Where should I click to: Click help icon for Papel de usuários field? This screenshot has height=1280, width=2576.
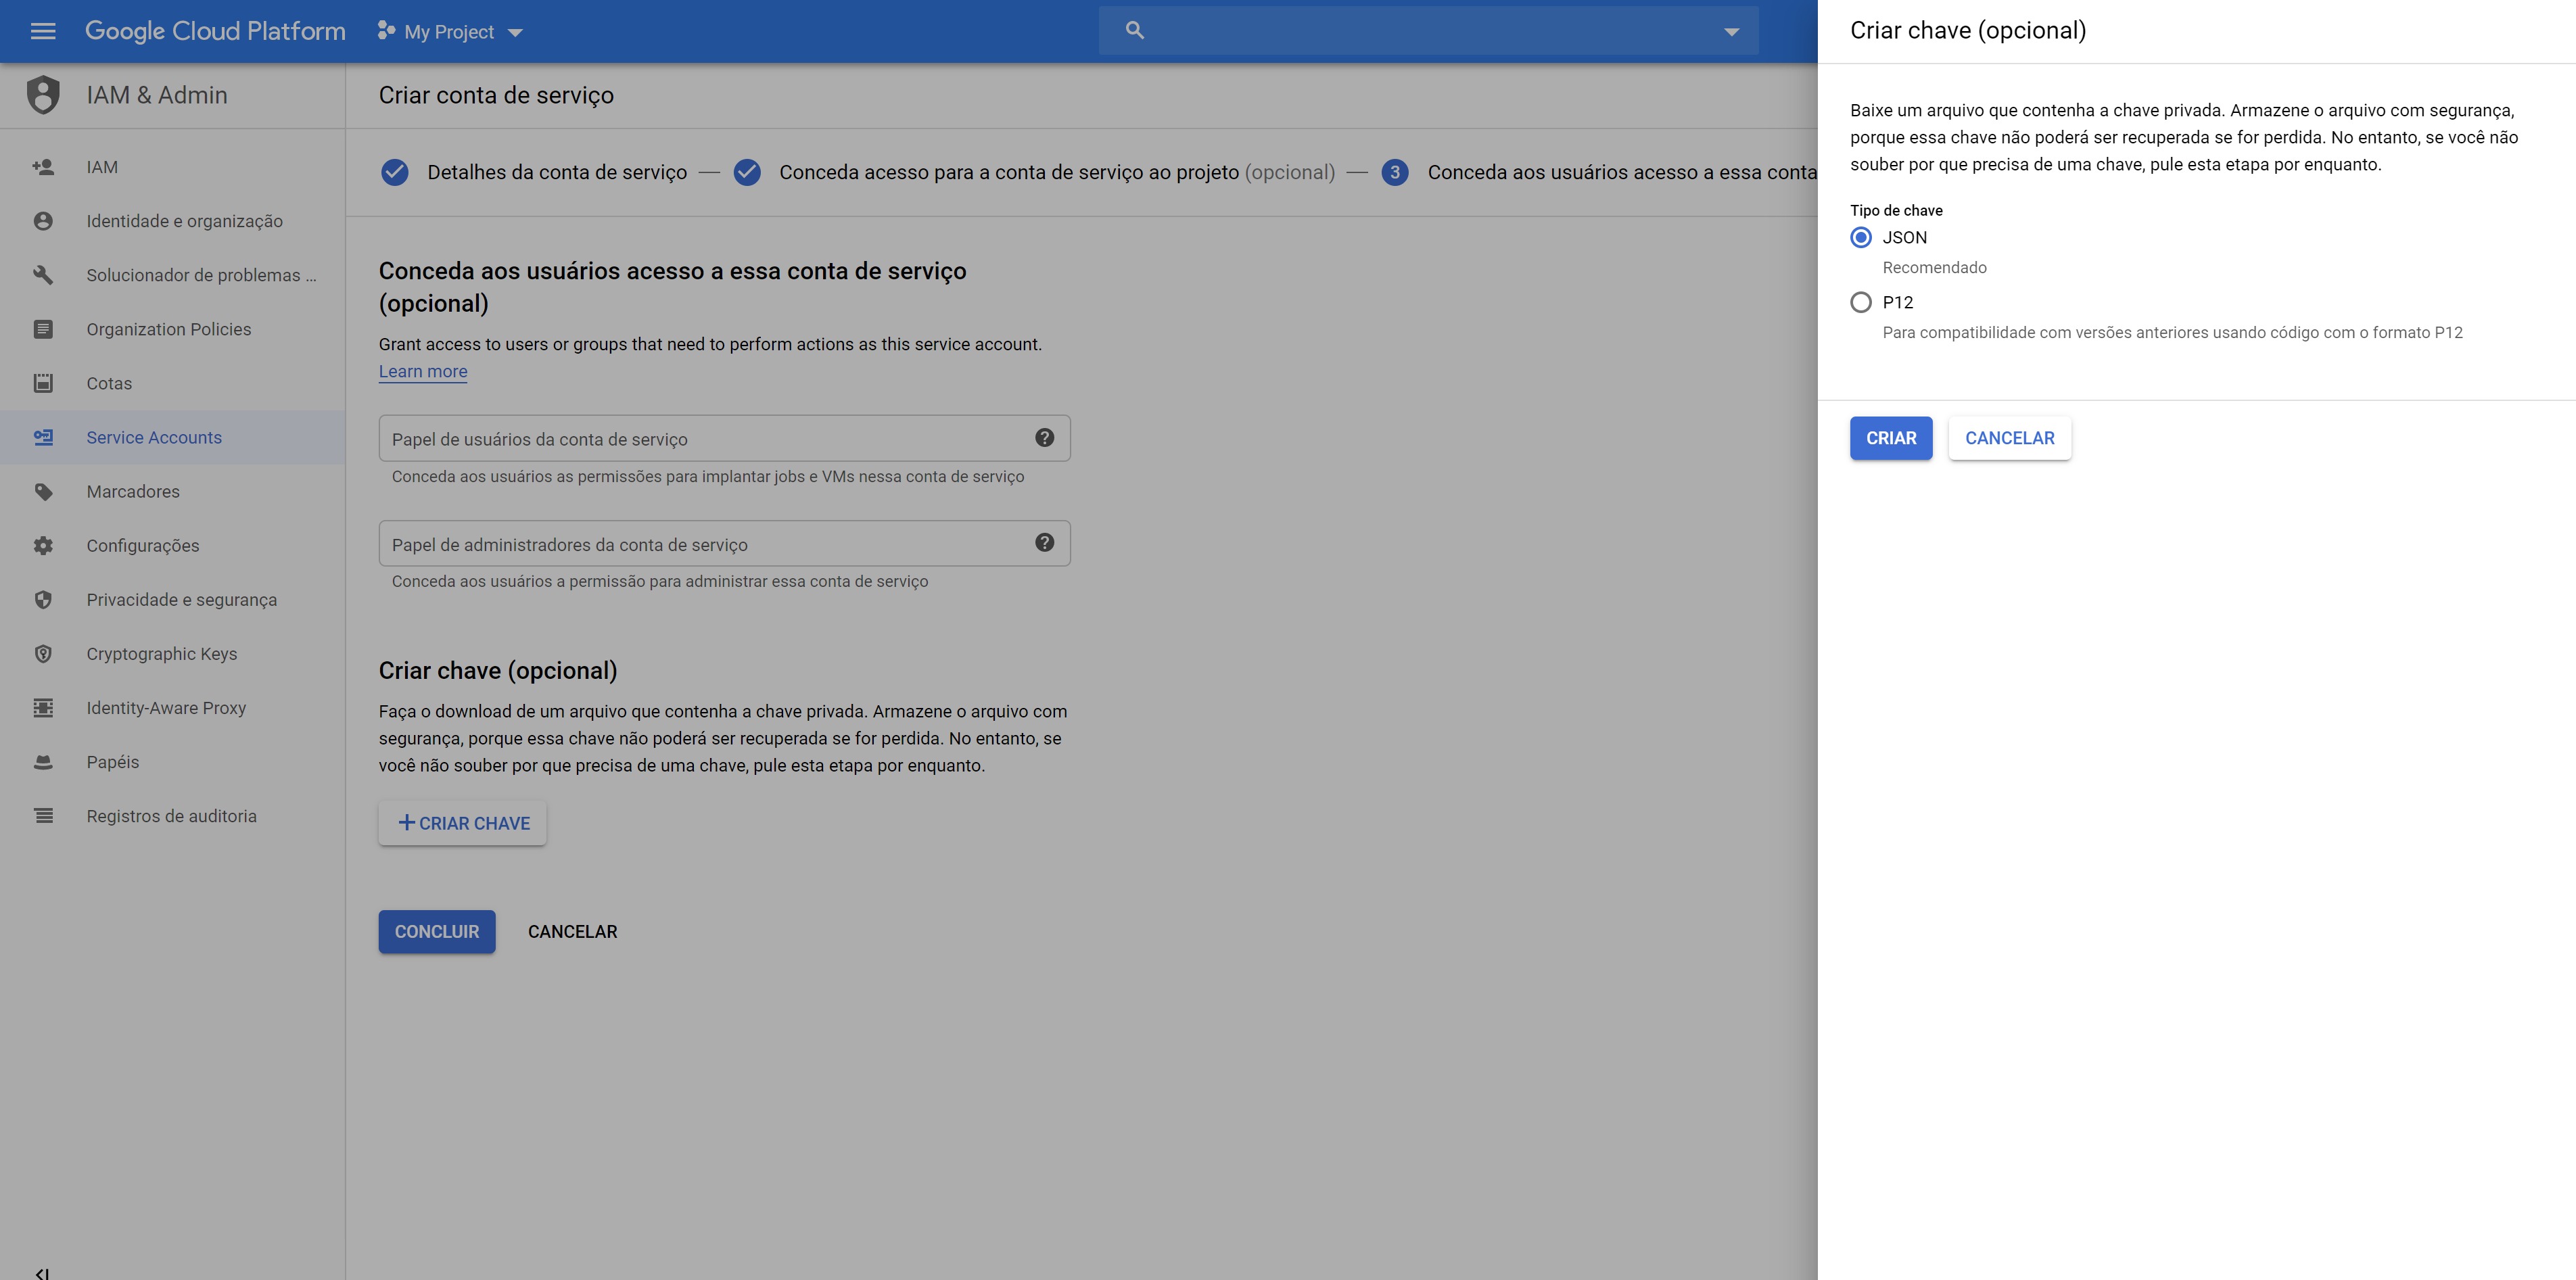1044,438
